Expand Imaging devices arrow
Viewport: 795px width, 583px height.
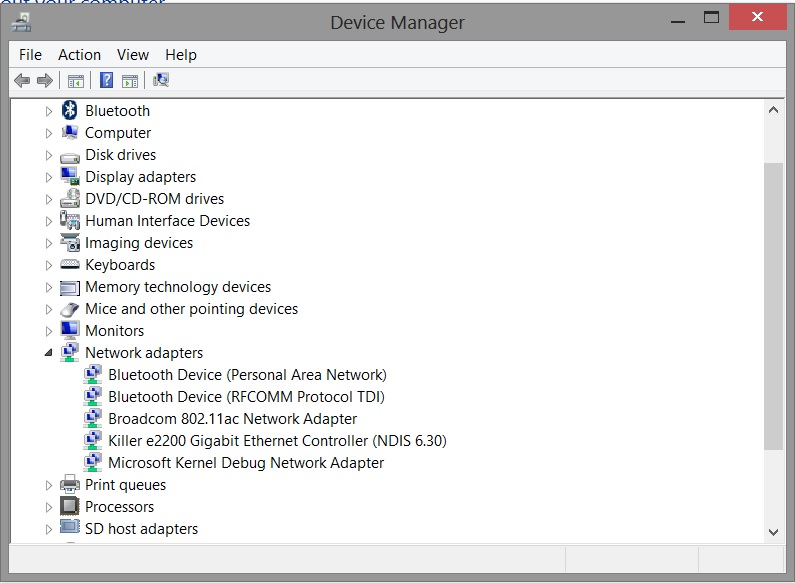click(x=49, y=243)
